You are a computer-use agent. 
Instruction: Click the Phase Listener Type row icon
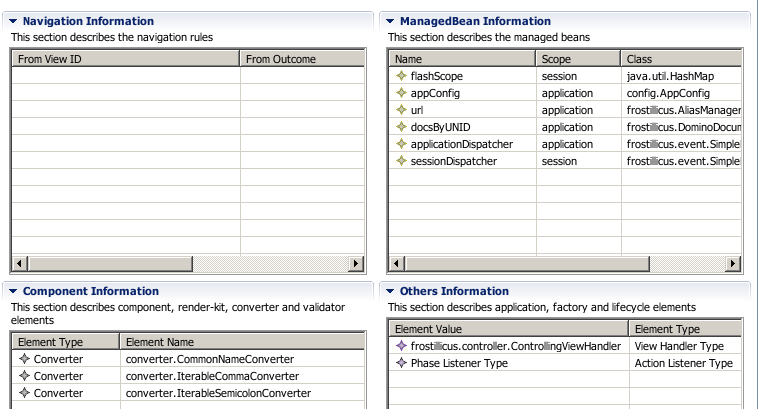[402, 363]
